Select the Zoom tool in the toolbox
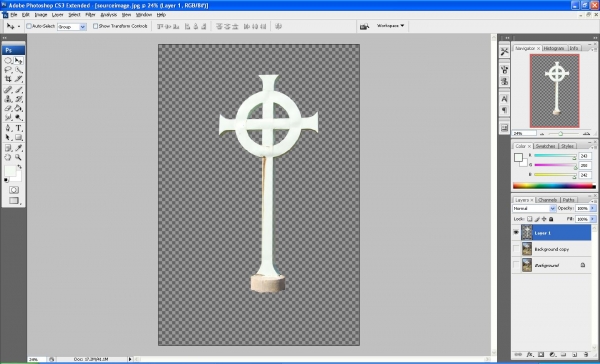 pyautogui.click(x=19, y=157)
